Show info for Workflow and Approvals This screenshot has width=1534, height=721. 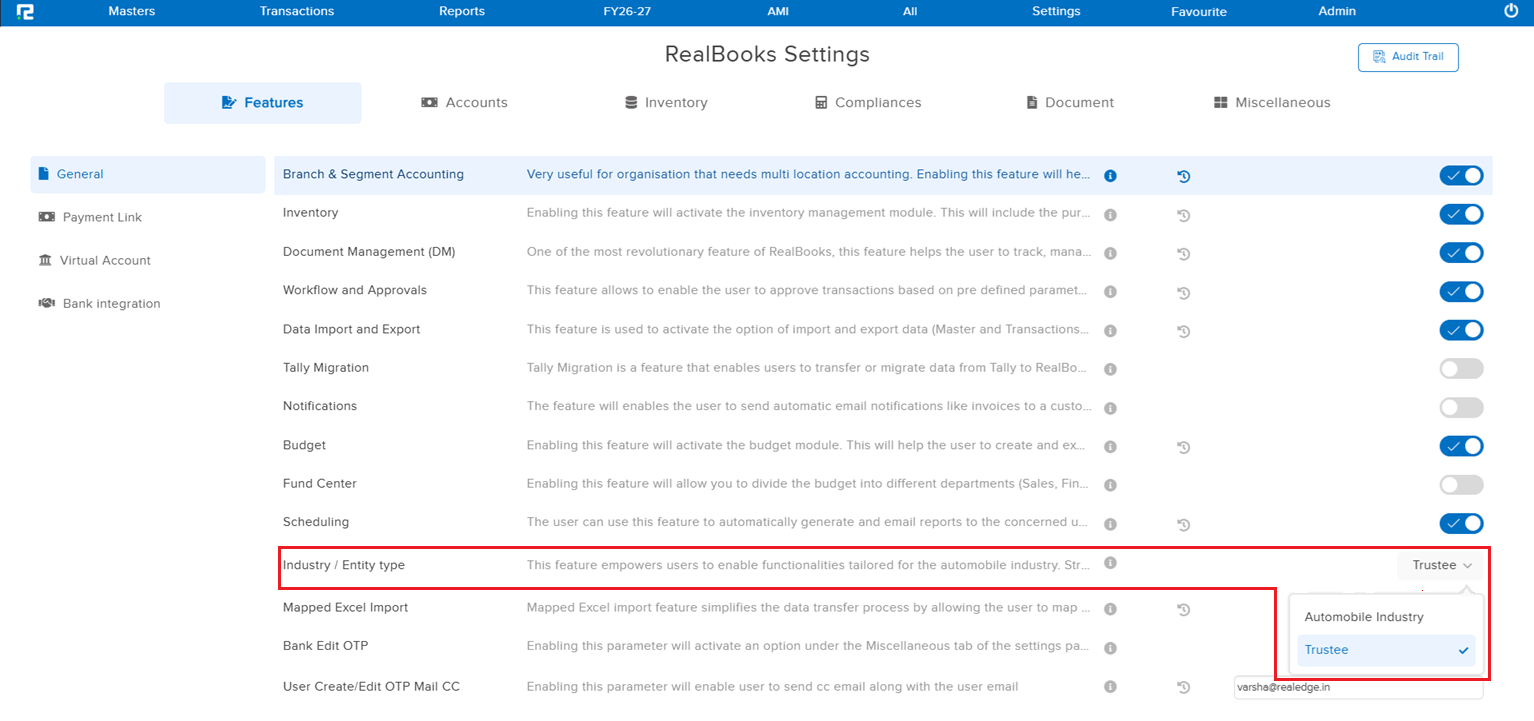1110,292
